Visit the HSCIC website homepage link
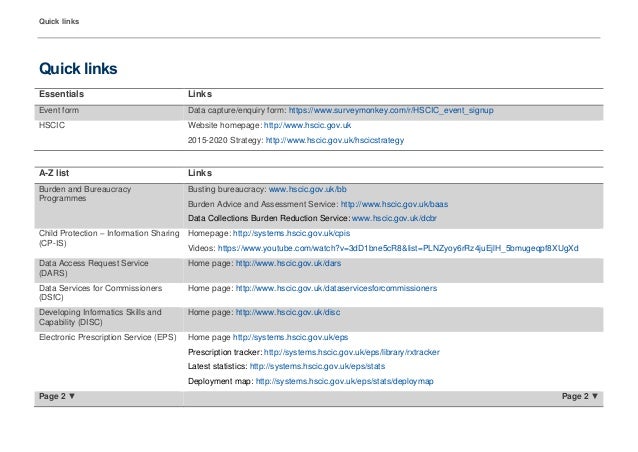Viewport: 638px width, 452px height. (x=307, y=125)
